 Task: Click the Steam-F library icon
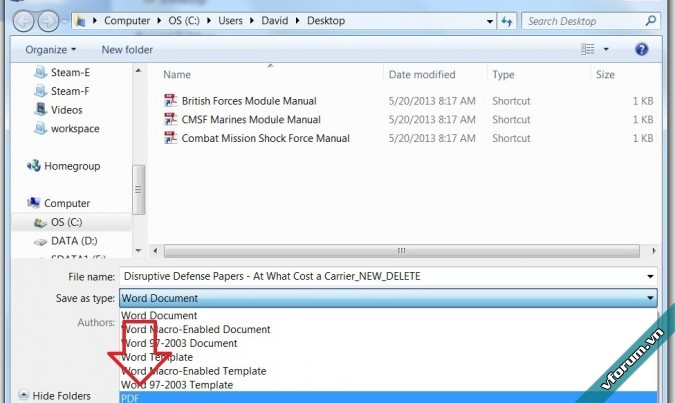(40, 91)
